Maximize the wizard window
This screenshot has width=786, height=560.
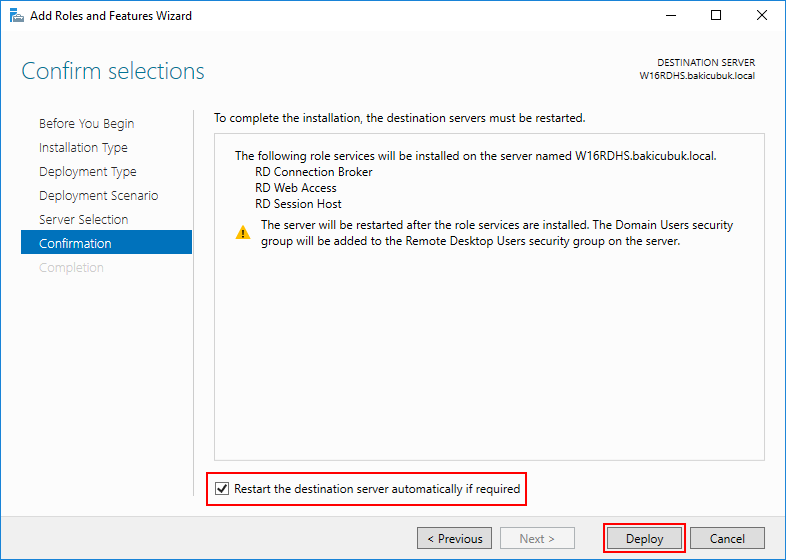716,16
